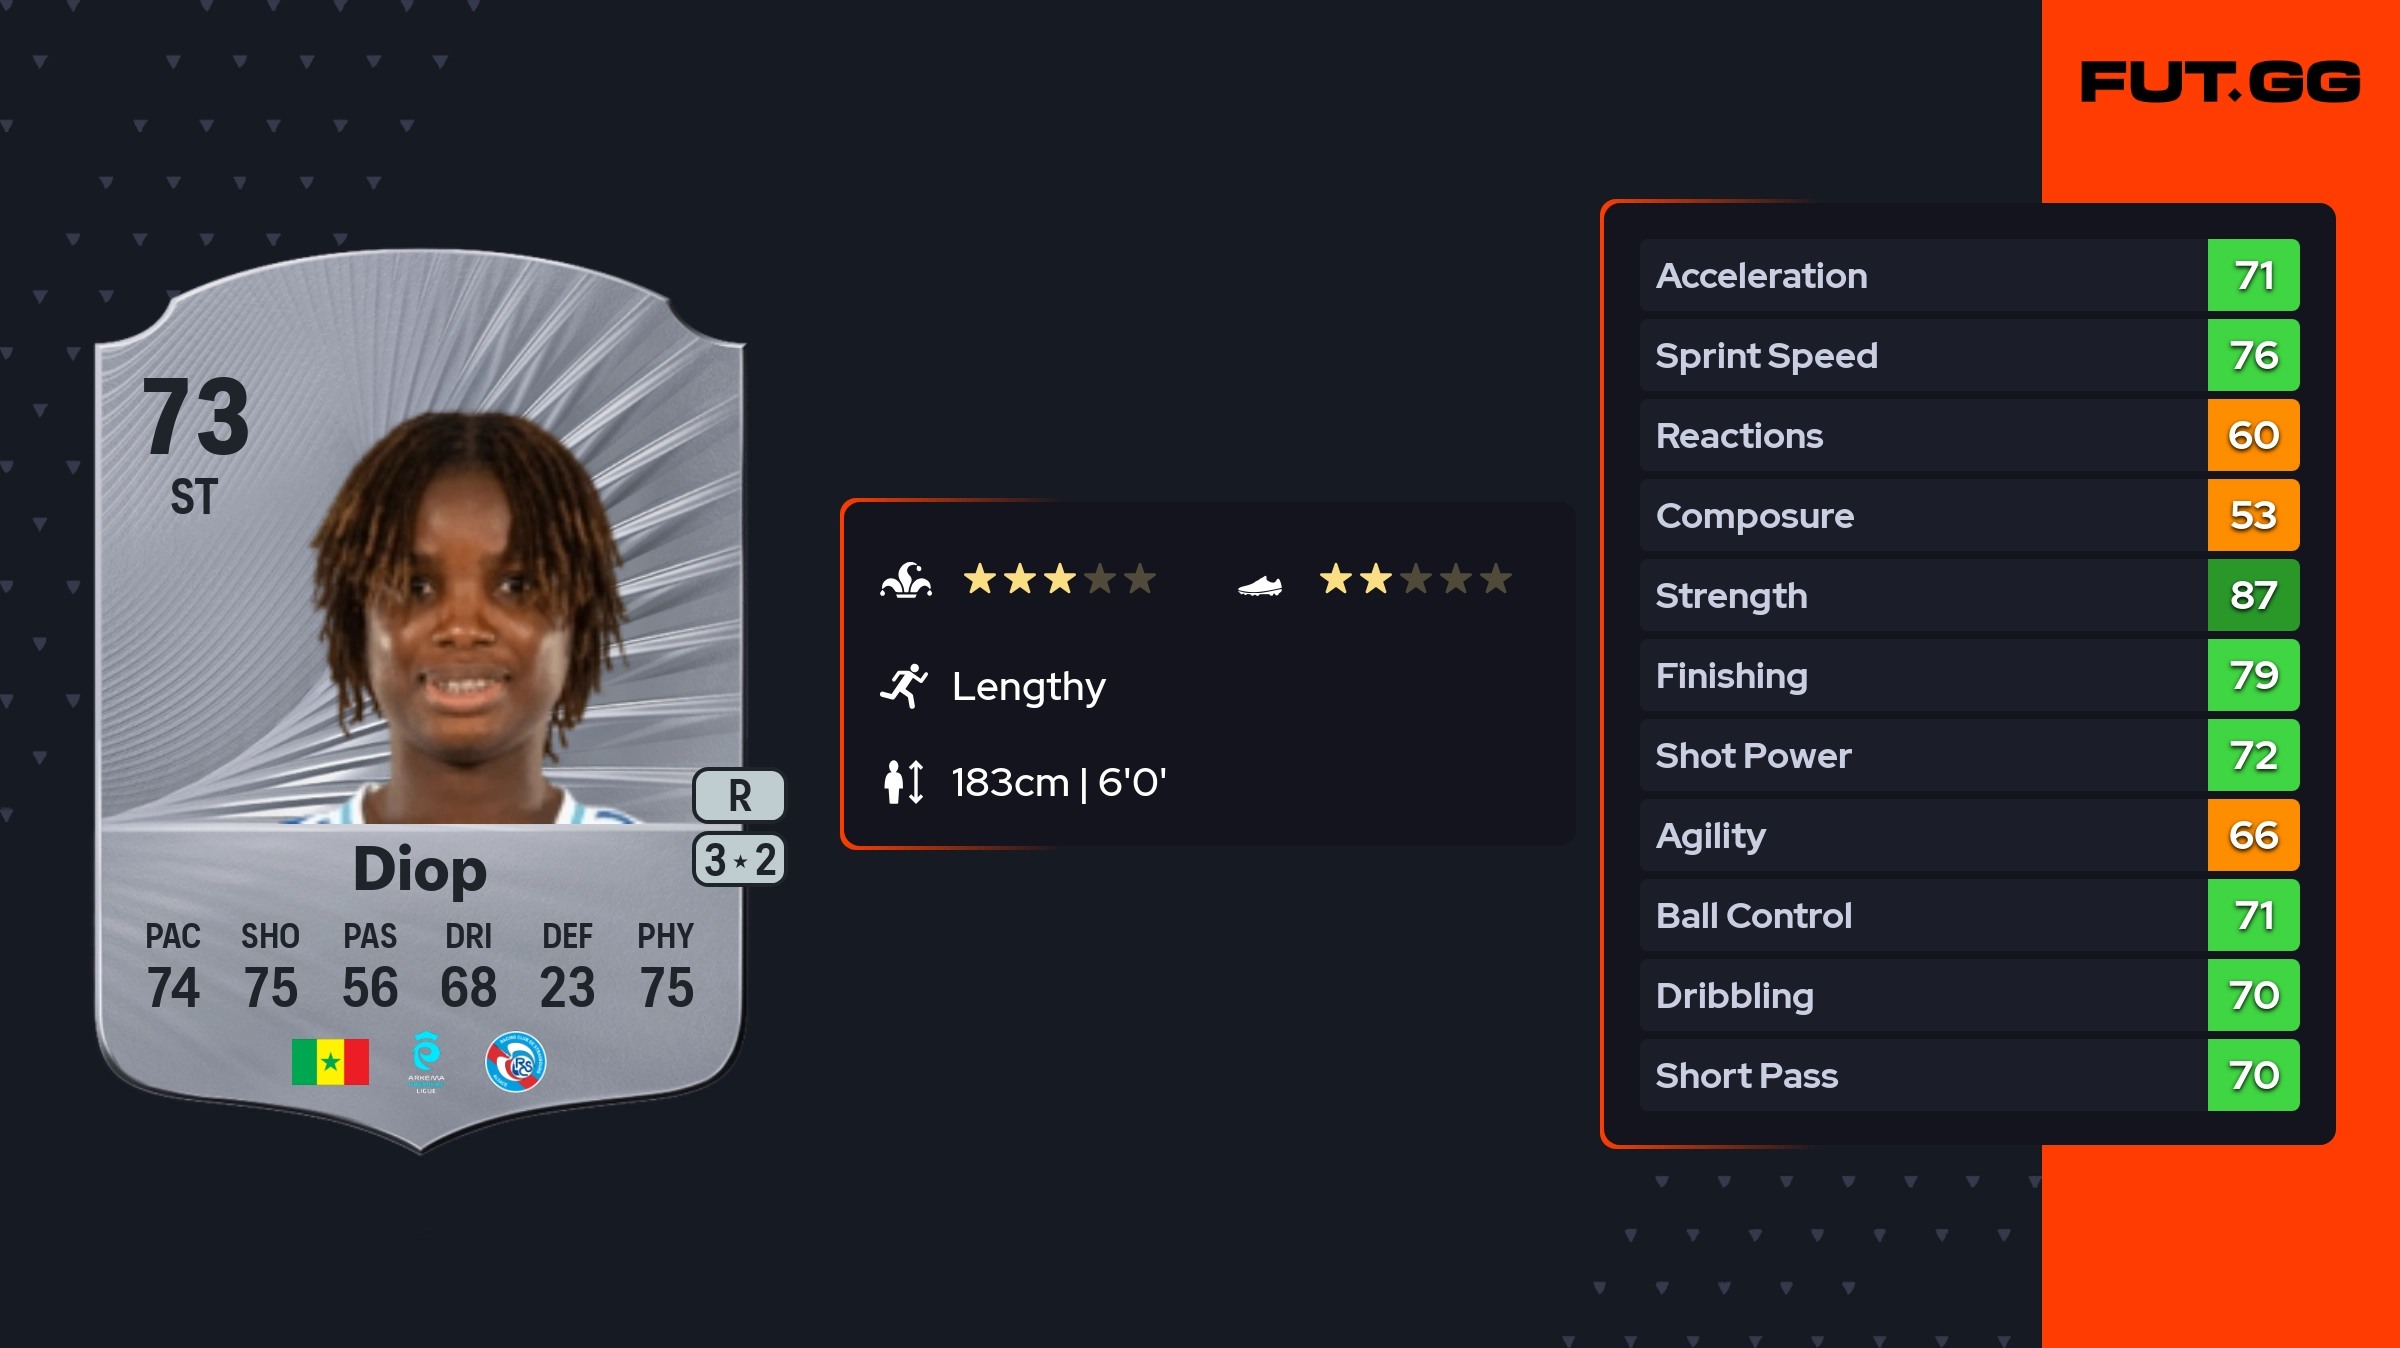Click the 73 overall rating
This screenshot has width=2400, height=1348.
pyautogui.click(x=196, y=418)
